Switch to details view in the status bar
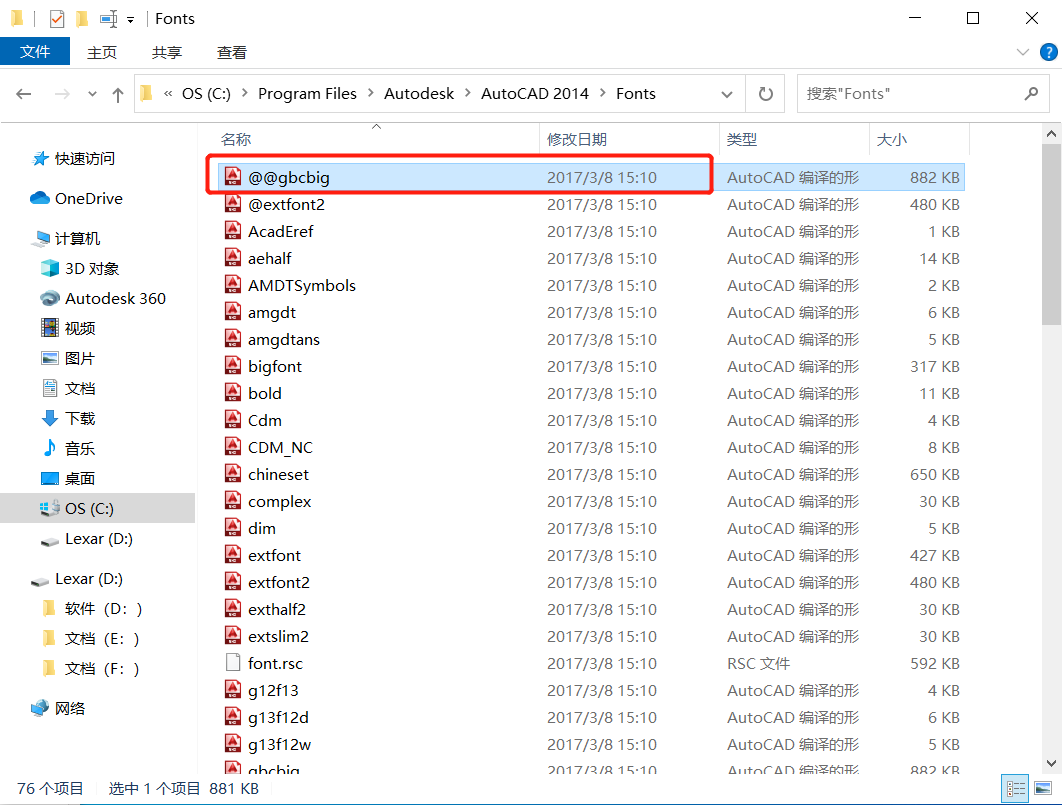The height and width of the screenshot is (805, 1062). 1016,789
